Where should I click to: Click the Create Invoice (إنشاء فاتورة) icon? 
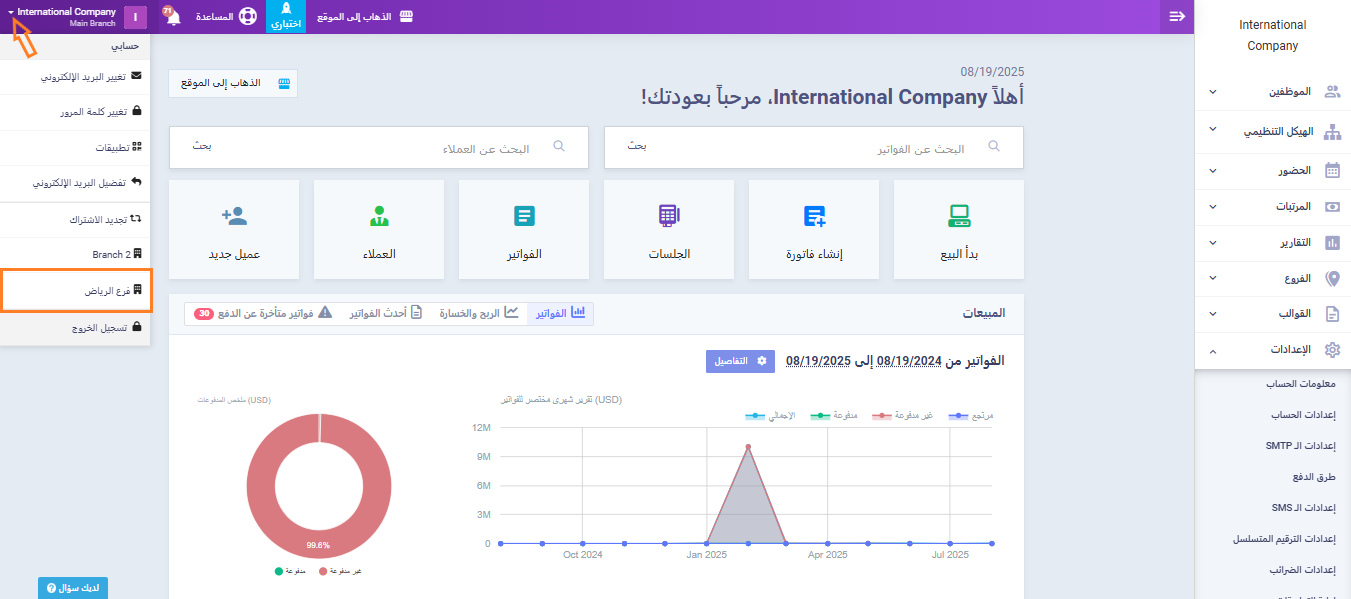(814, 216)
